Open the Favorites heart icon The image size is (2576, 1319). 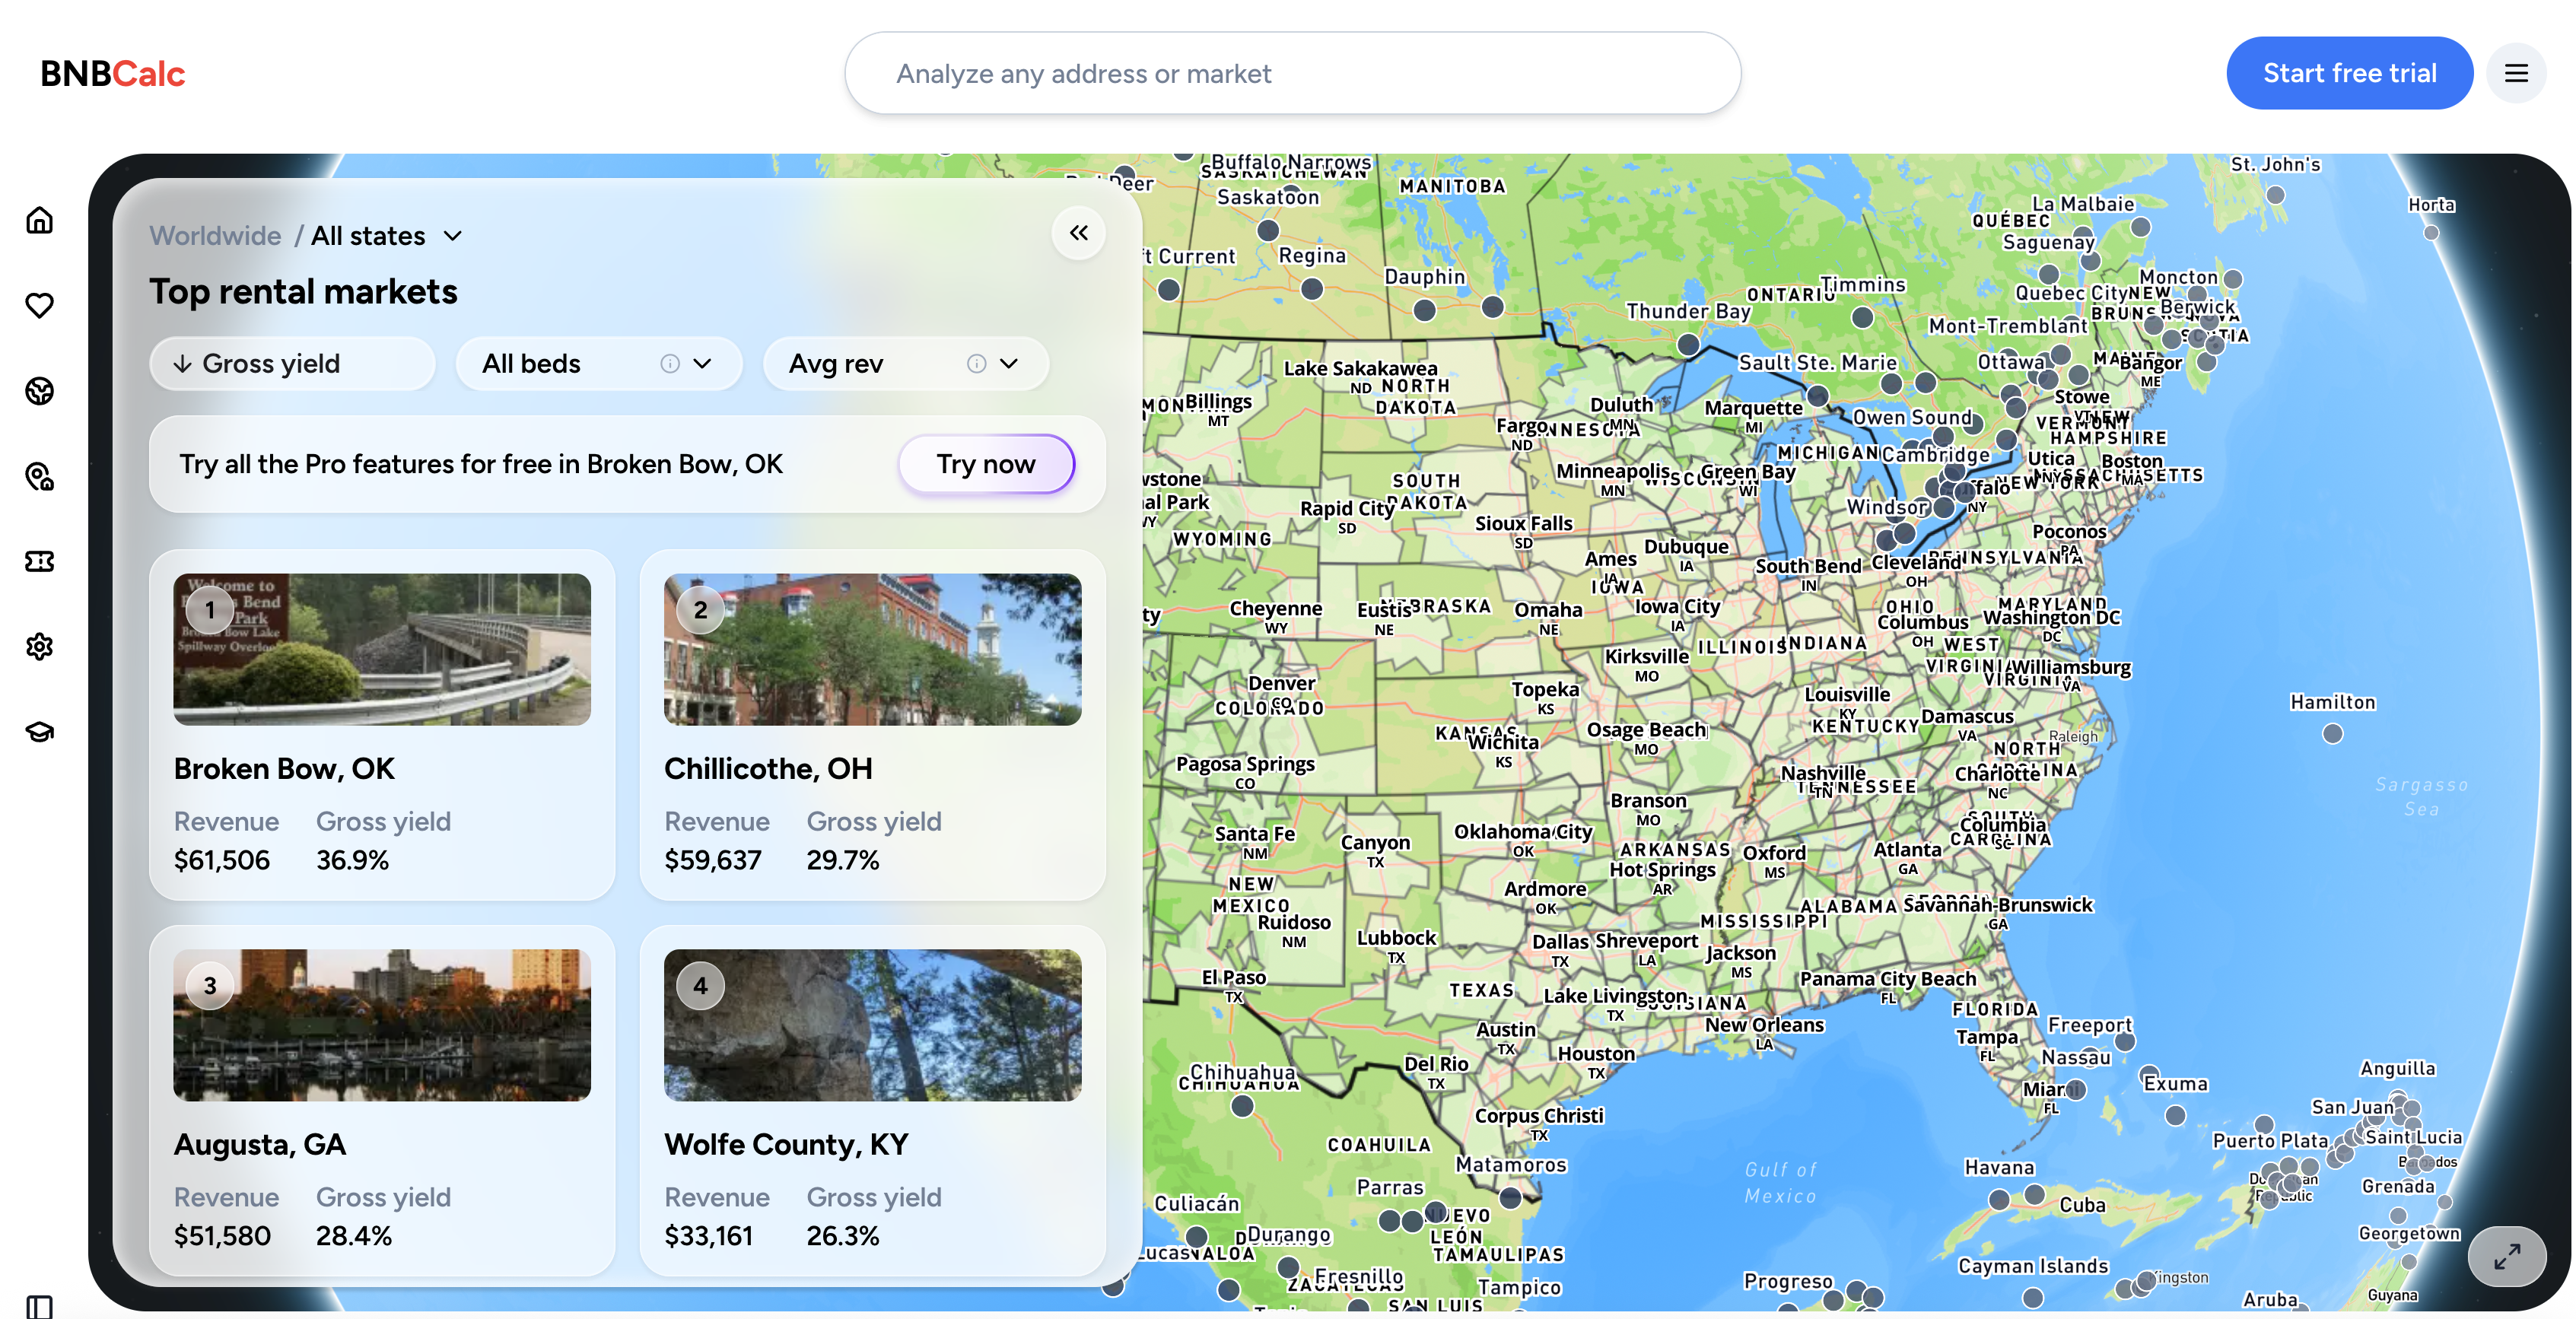[x=39, y=305]
